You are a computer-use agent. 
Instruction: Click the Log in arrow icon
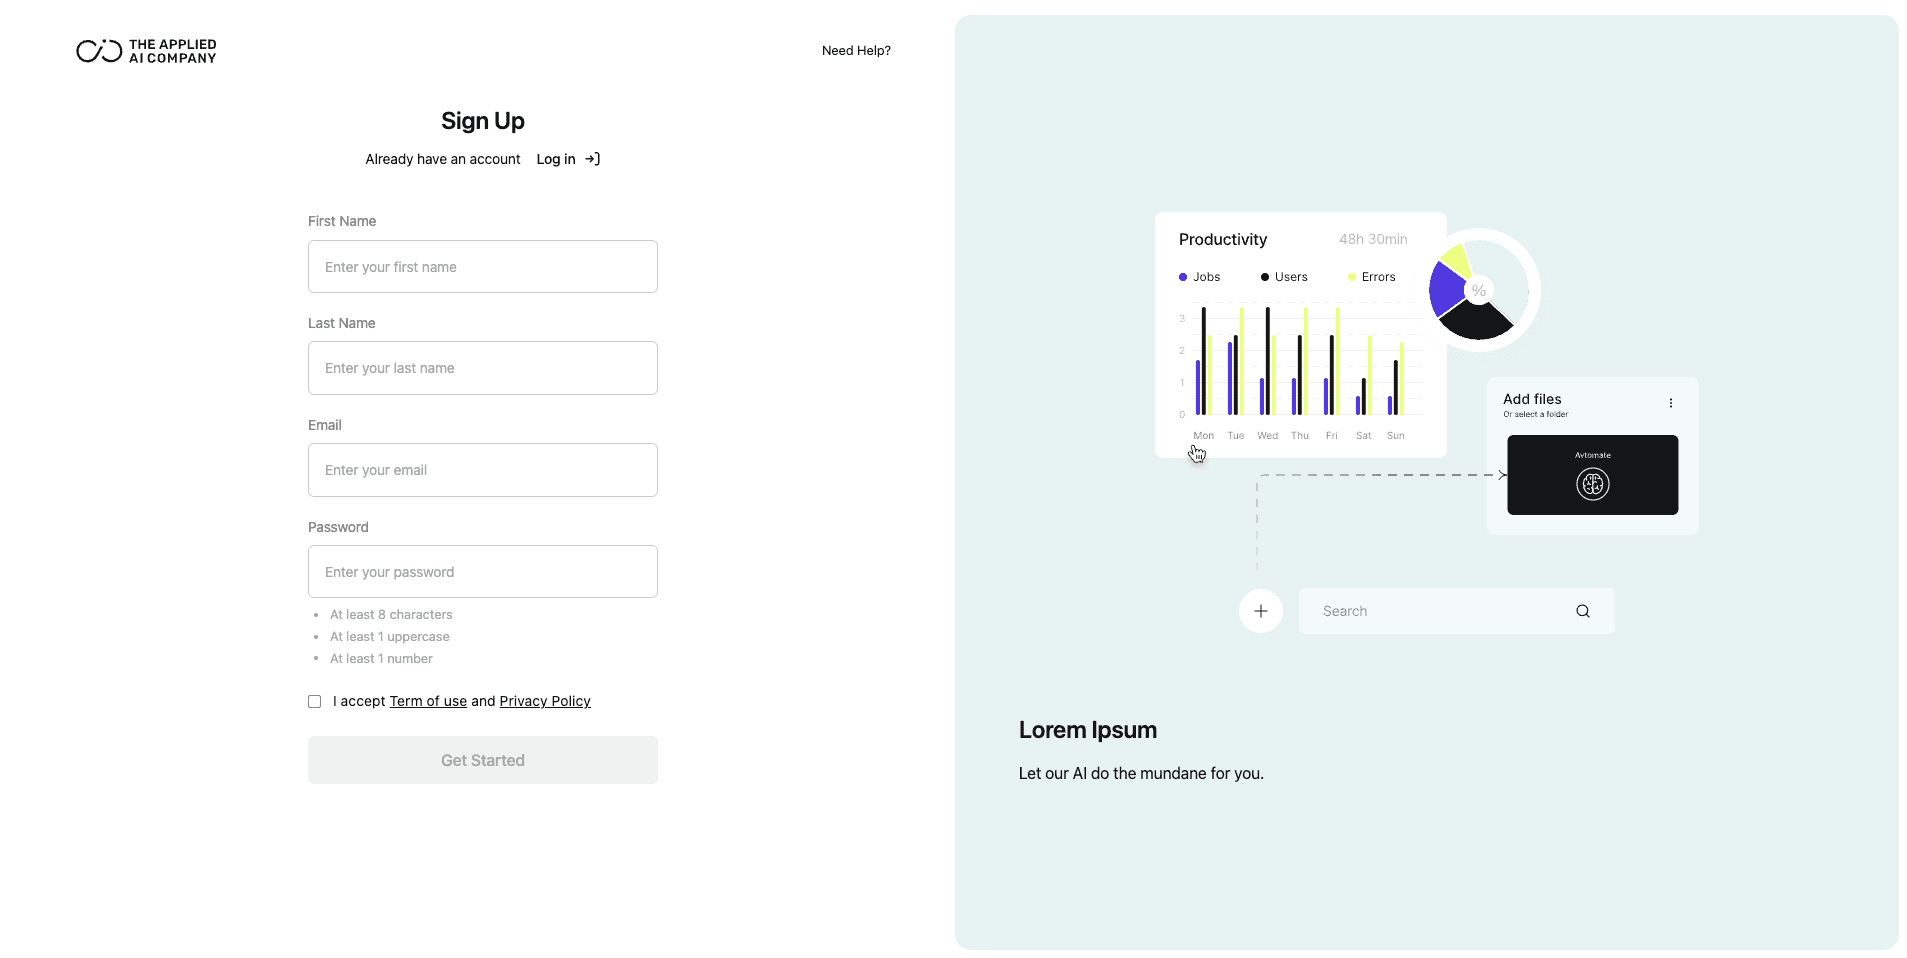[x=592, y=158]
